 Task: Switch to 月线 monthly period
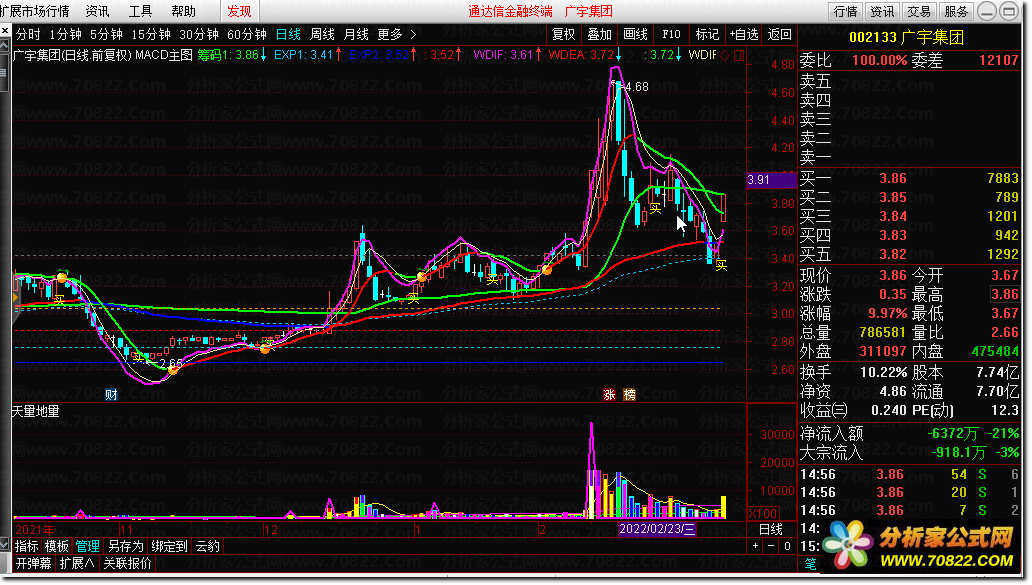tap(357, 34)
